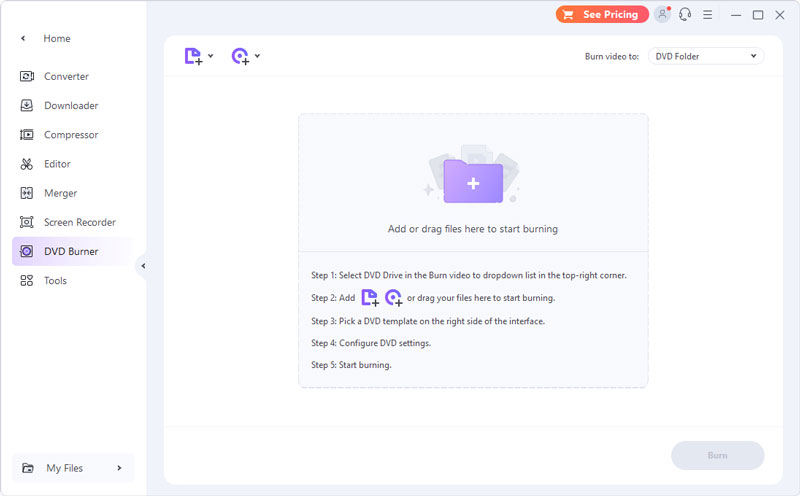800x496 pixels.
Task: Go back to Home
Action: pyautogui.click(x=56, y=38)
